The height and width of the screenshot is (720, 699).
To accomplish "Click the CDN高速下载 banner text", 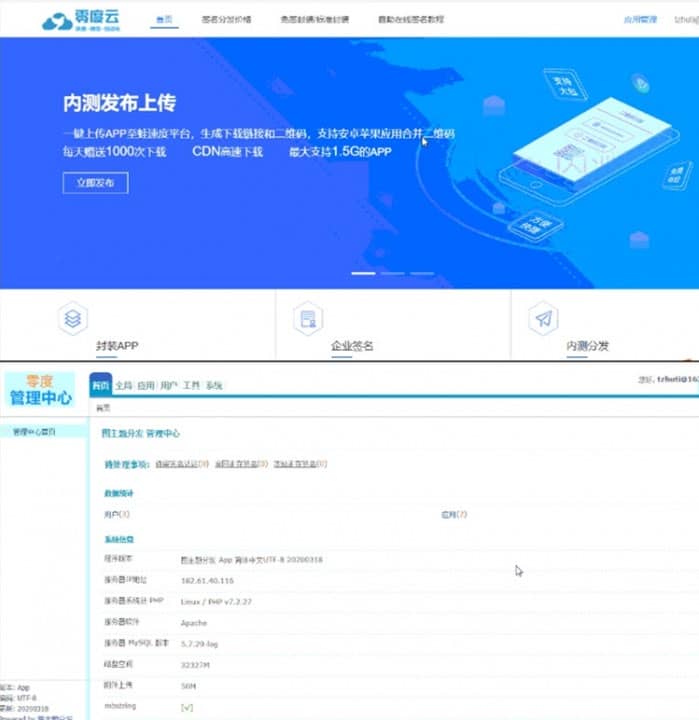I will pyautogui.click(x=227, y=152).
